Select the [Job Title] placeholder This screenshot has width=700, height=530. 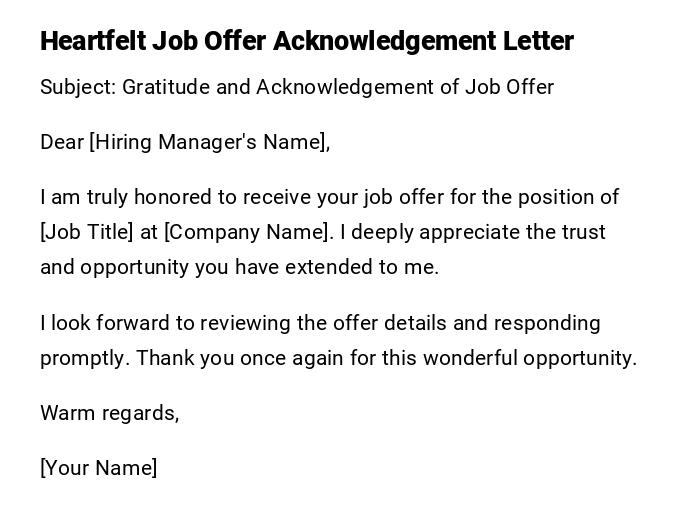click(86, 232)
